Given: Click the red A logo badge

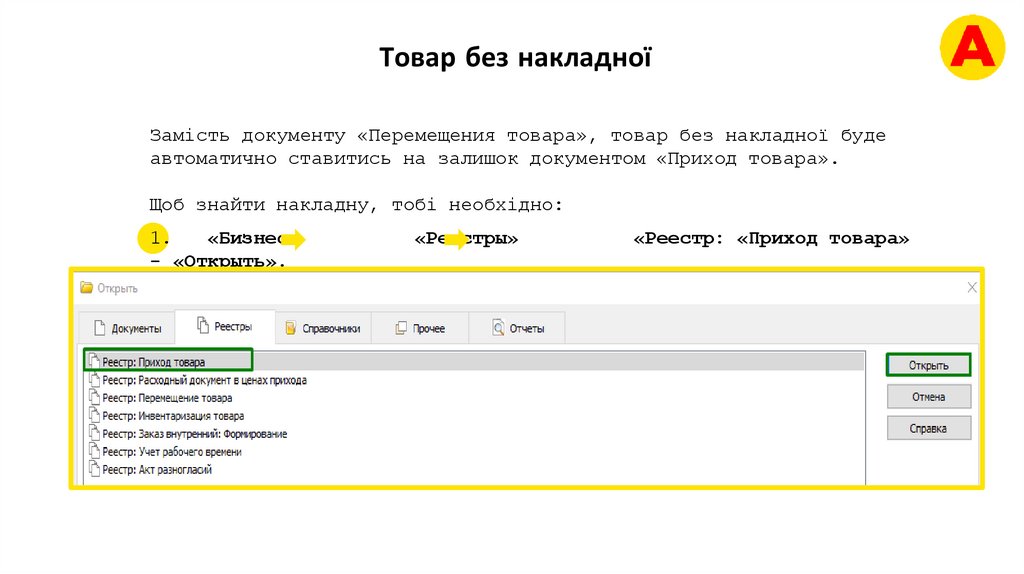Looking at the screenshot, I should pyautogui.click(x=972, y=47).
